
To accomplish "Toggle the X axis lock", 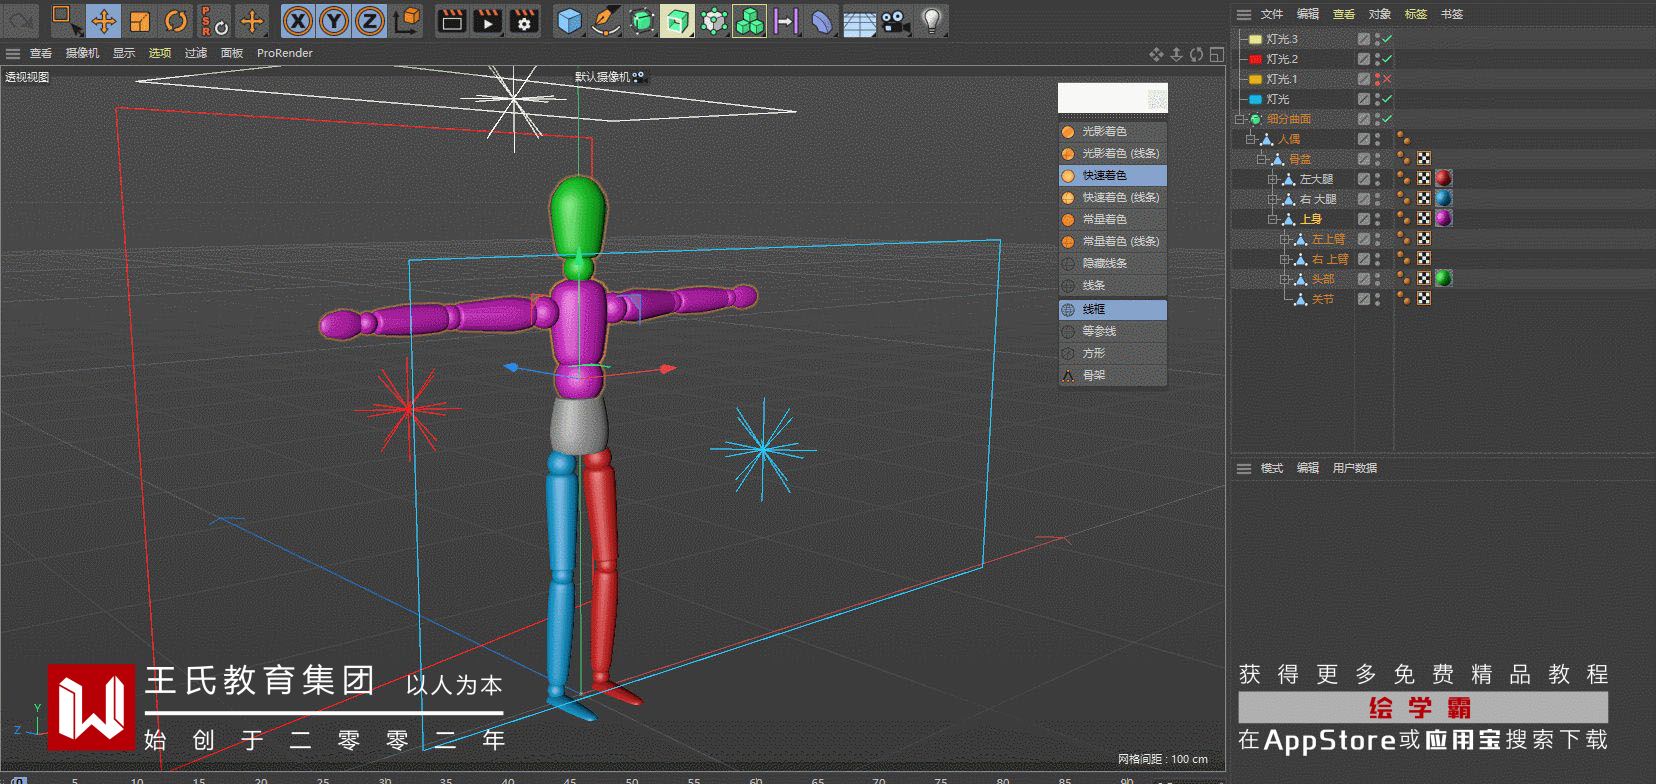I will [x=297, y=21].
